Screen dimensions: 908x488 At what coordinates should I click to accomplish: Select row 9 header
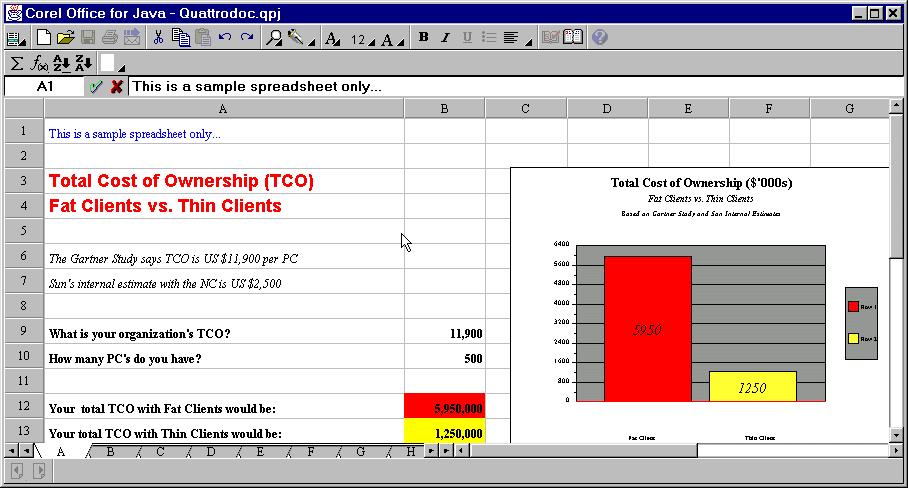coord(24,331)
